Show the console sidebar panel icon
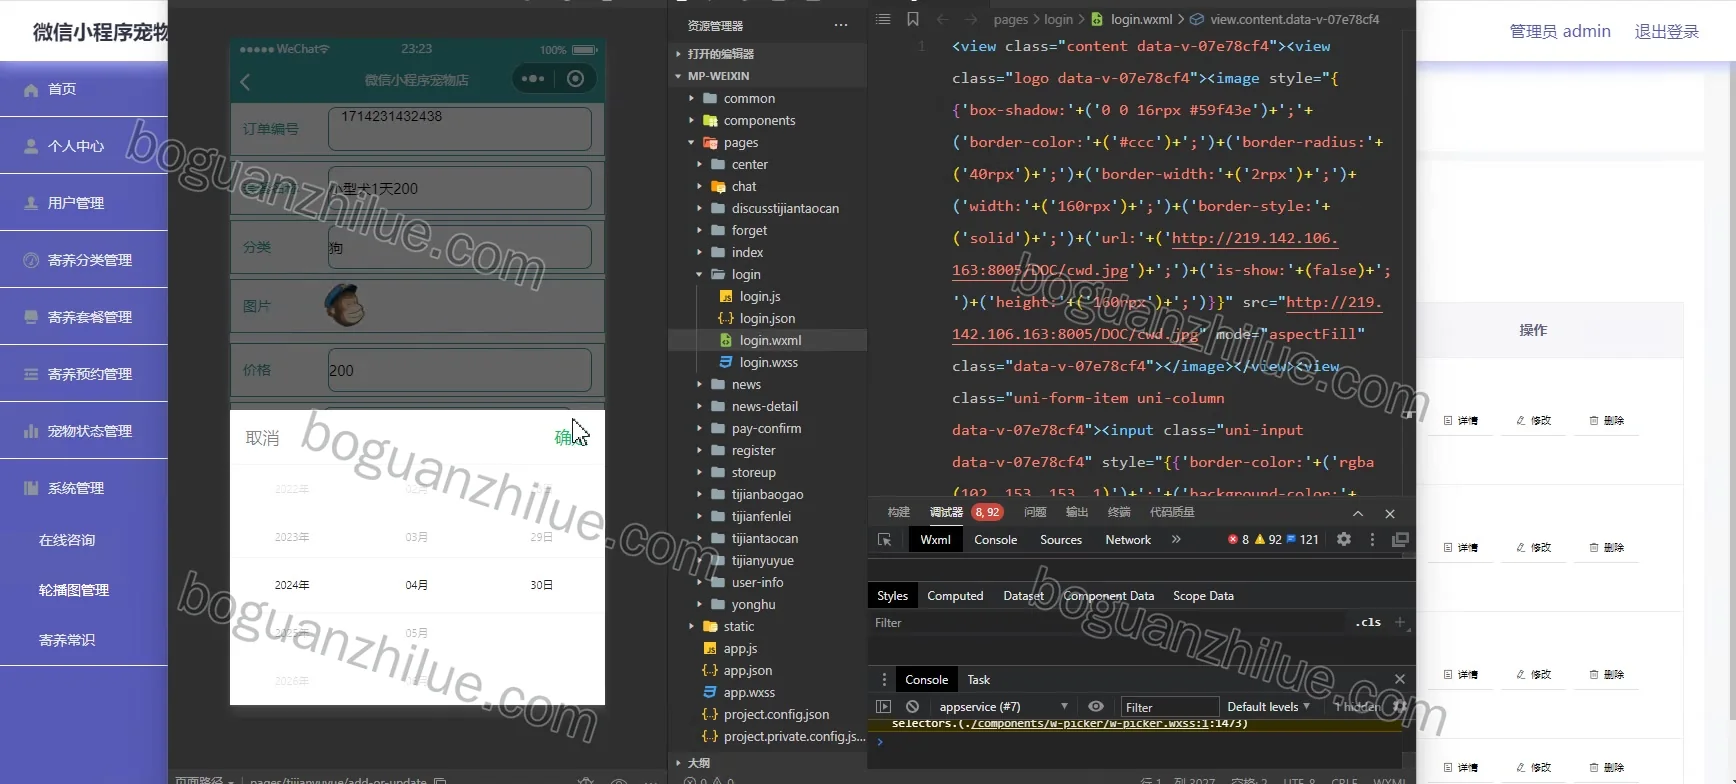Viewport: 1736px width, 784px height. [x=883, y=706]
